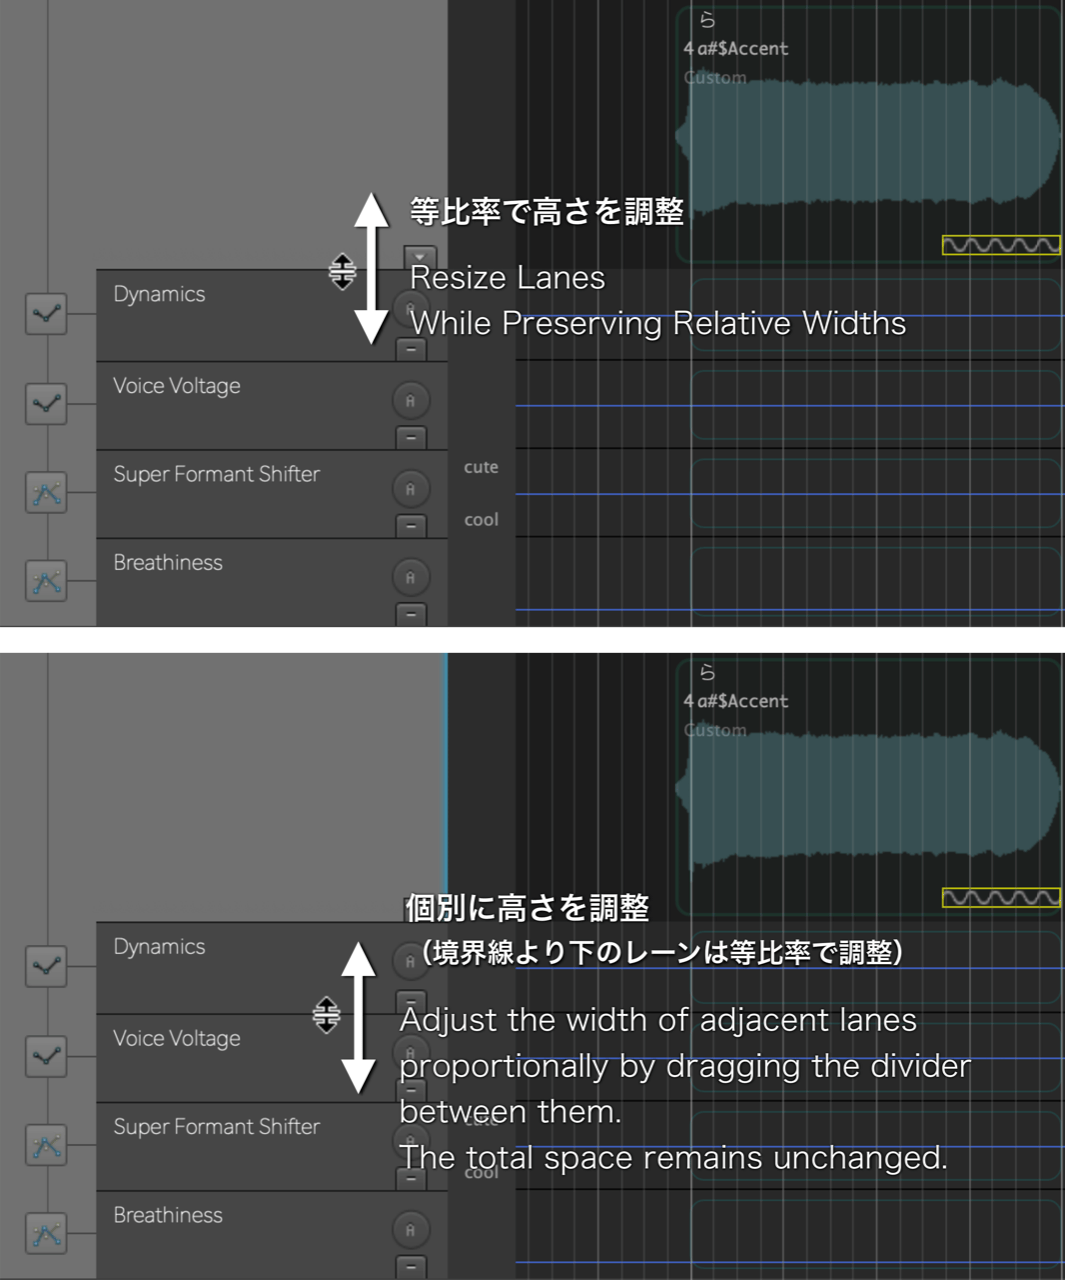The image size is (1065, 1280).
Task: Select the Breathiness curve icon in lower panel
Action: pyautogui.click(x=46, y=1233)
